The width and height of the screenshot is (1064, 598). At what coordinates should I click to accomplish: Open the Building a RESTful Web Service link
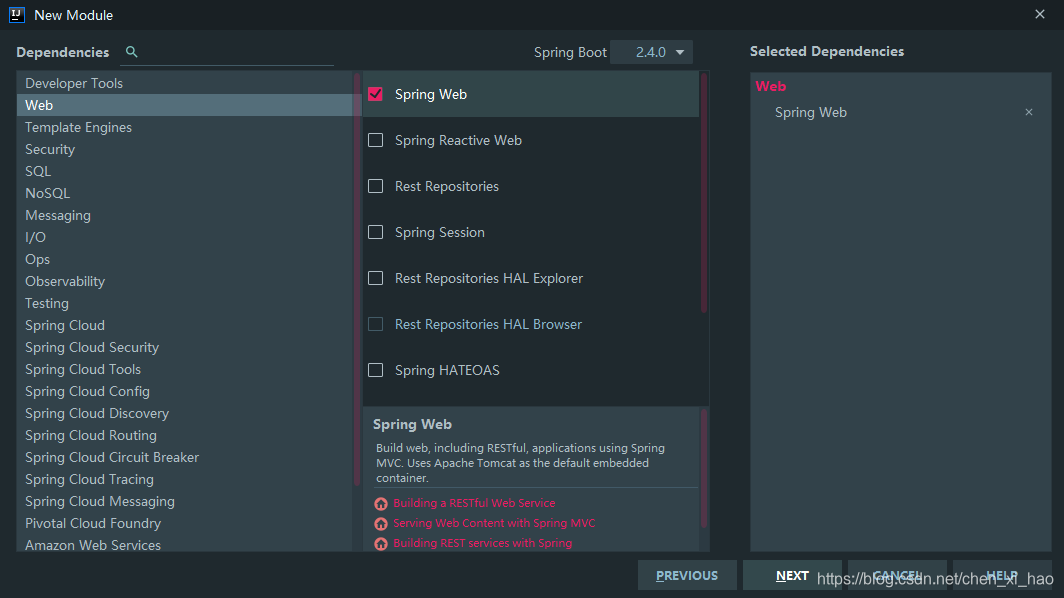(474, 503)
